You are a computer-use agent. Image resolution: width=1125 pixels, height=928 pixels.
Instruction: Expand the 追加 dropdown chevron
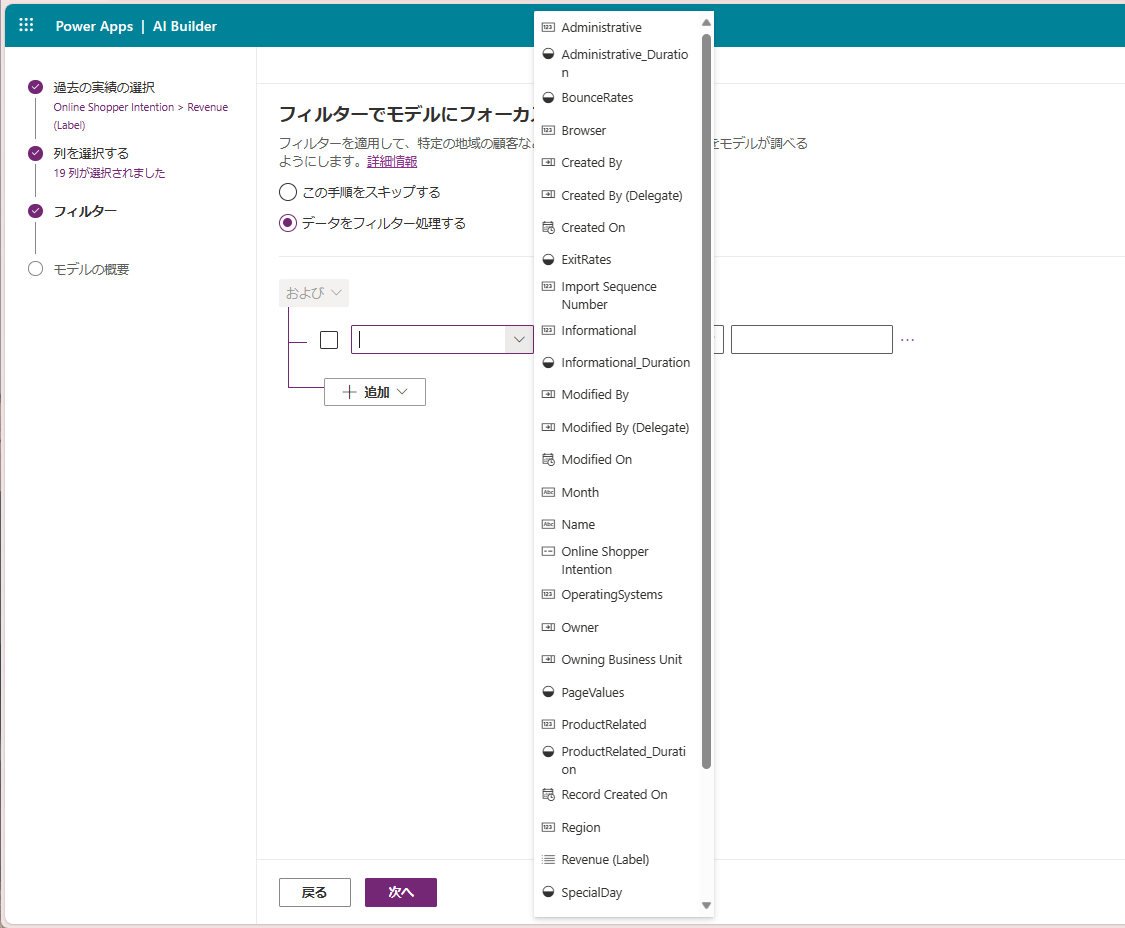click(403, 392)
